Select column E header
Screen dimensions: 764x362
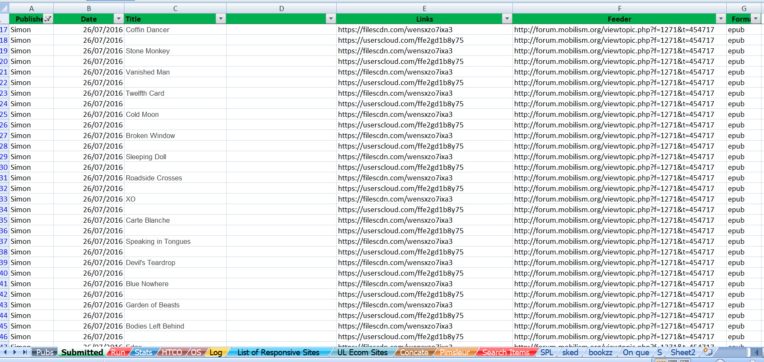424,8
